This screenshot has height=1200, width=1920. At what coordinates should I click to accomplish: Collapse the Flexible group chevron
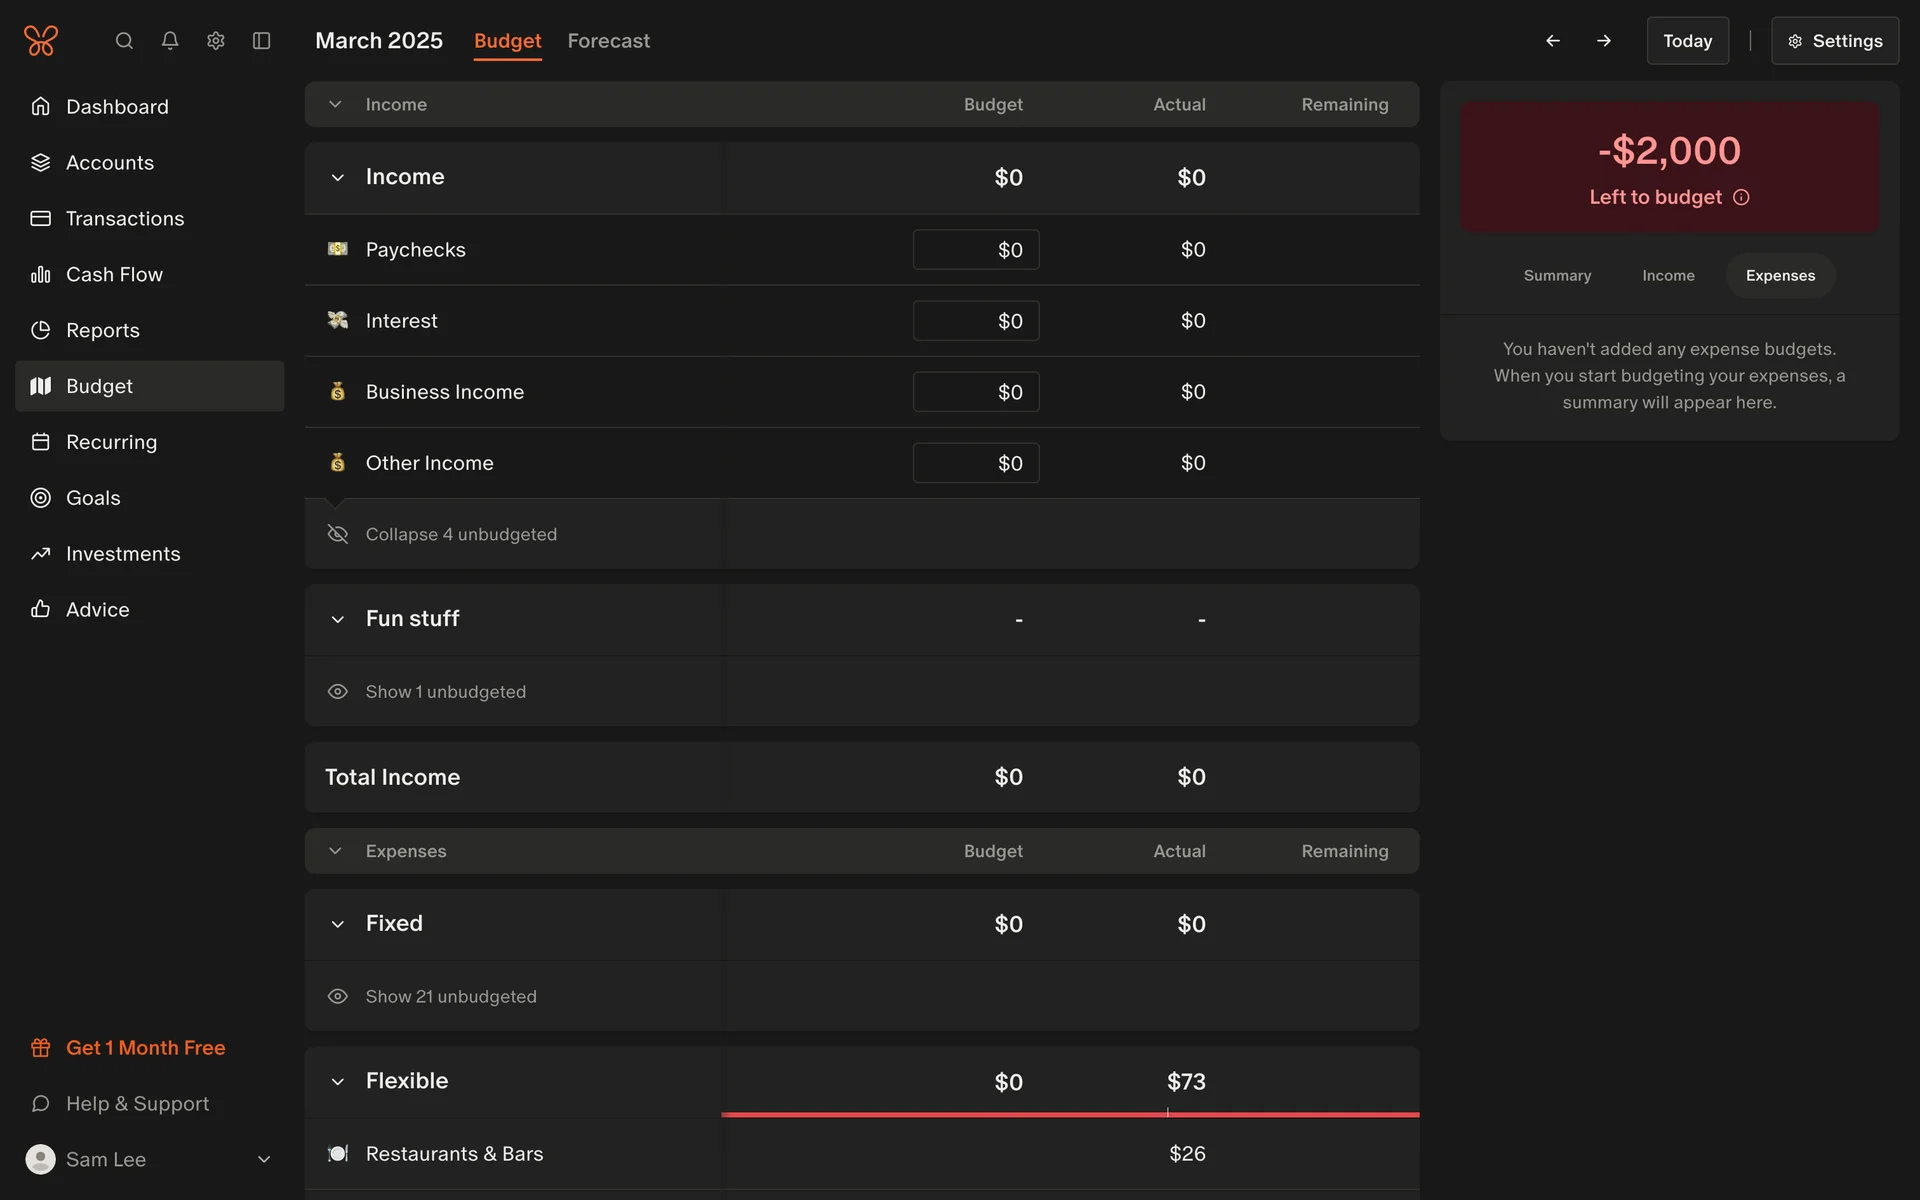coord(338,1081)
